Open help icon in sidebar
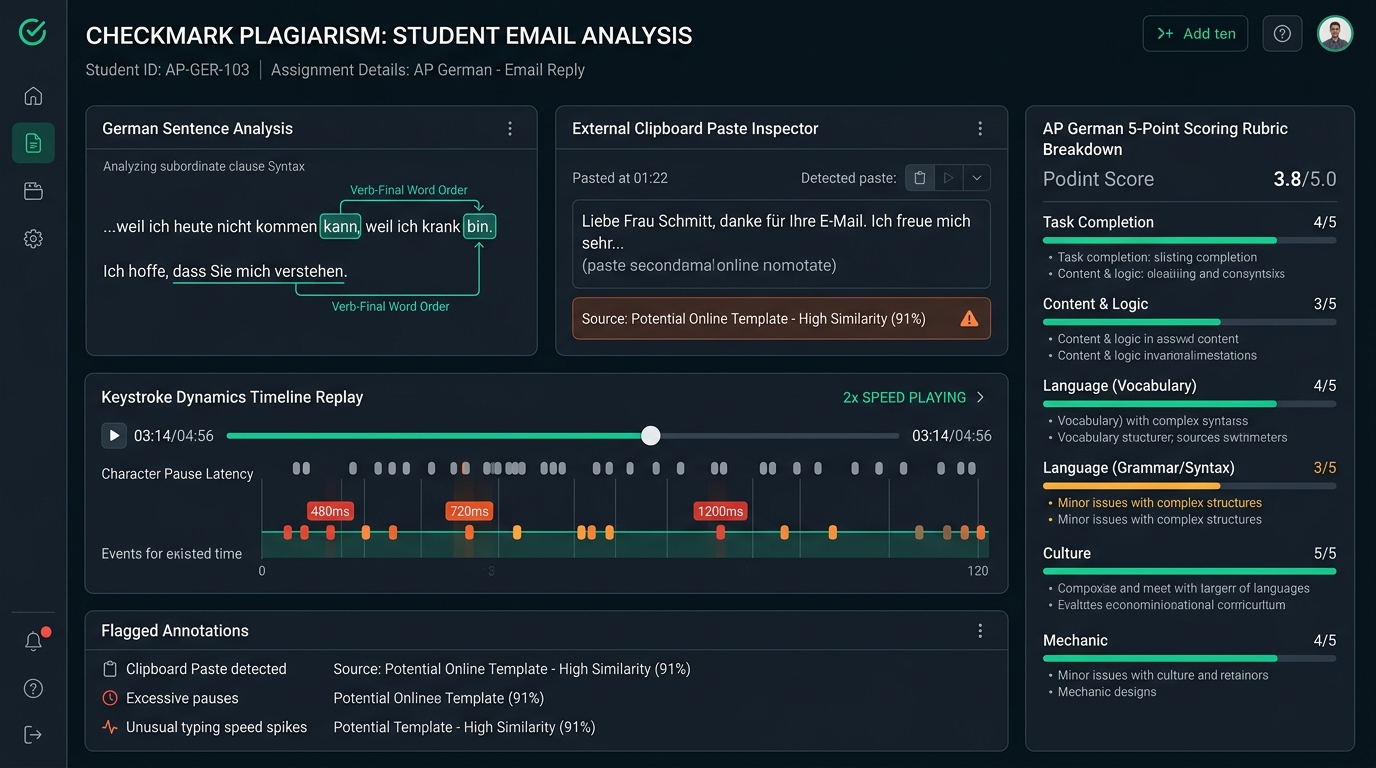This screenshot has height=768, width=1376. (33, 688)
